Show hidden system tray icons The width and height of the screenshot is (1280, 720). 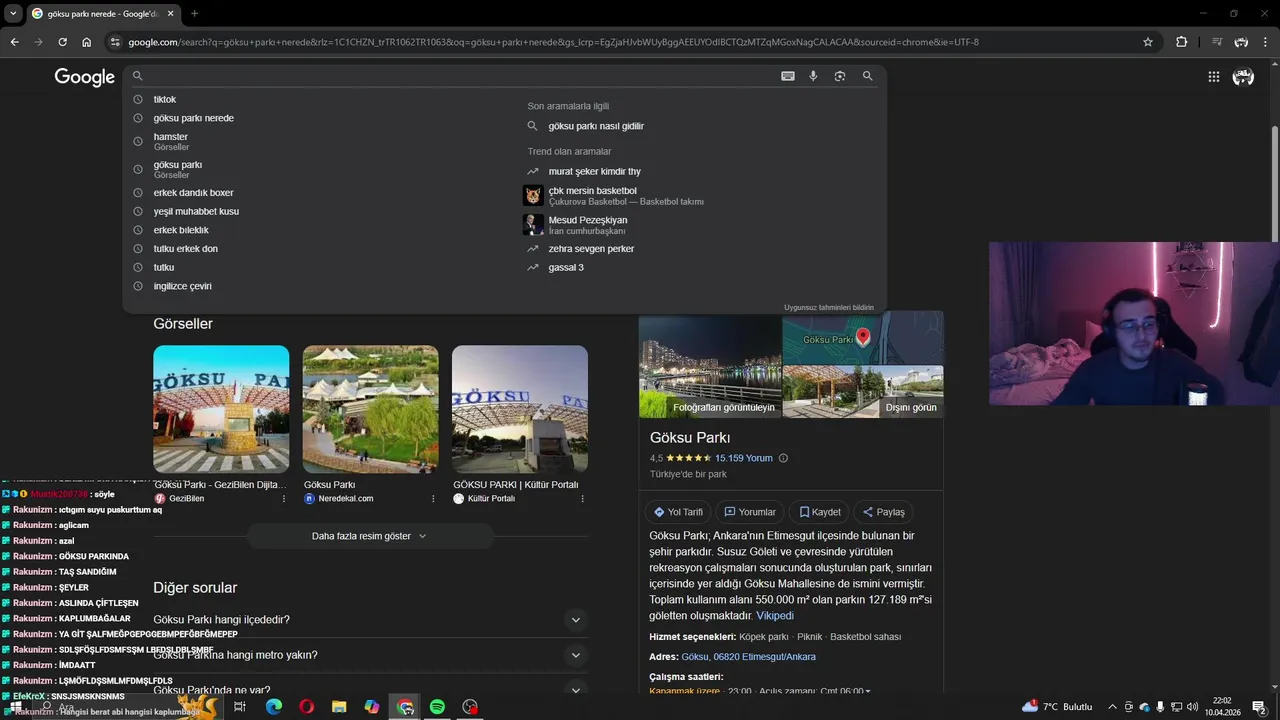coord(1112,707)
